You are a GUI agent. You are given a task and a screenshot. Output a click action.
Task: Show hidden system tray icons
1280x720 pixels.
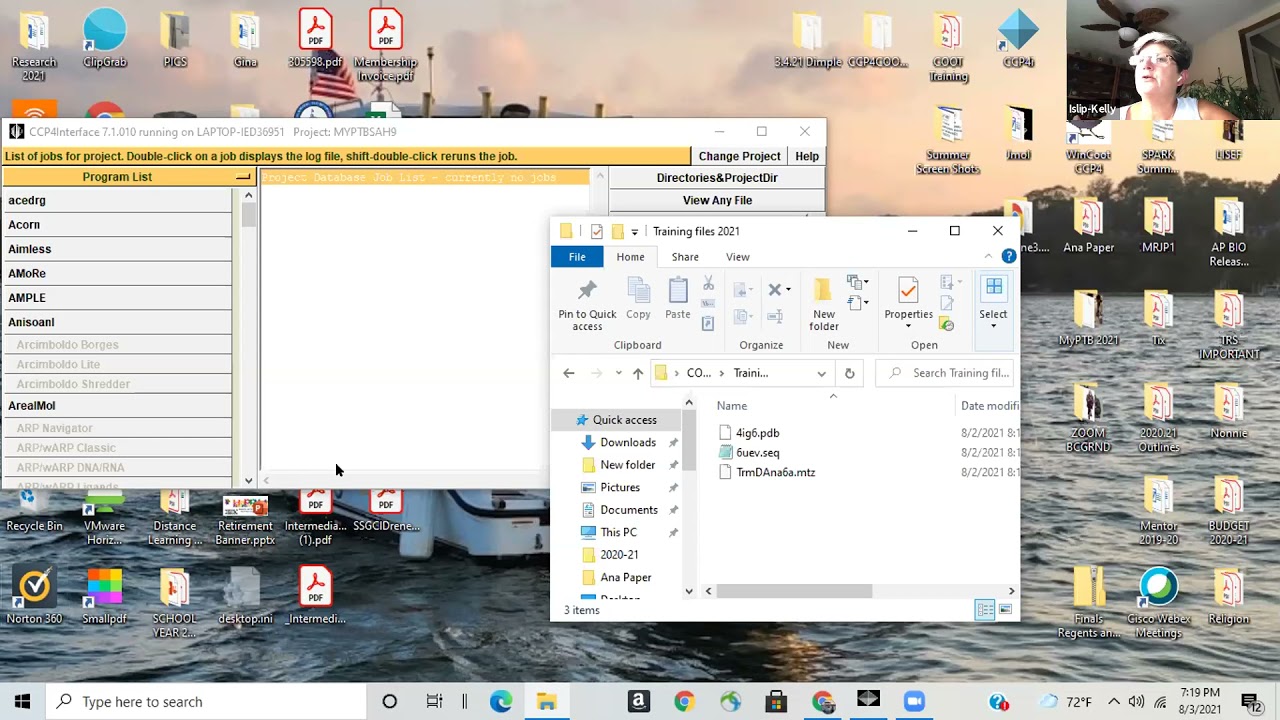(x=1114, y=701)
